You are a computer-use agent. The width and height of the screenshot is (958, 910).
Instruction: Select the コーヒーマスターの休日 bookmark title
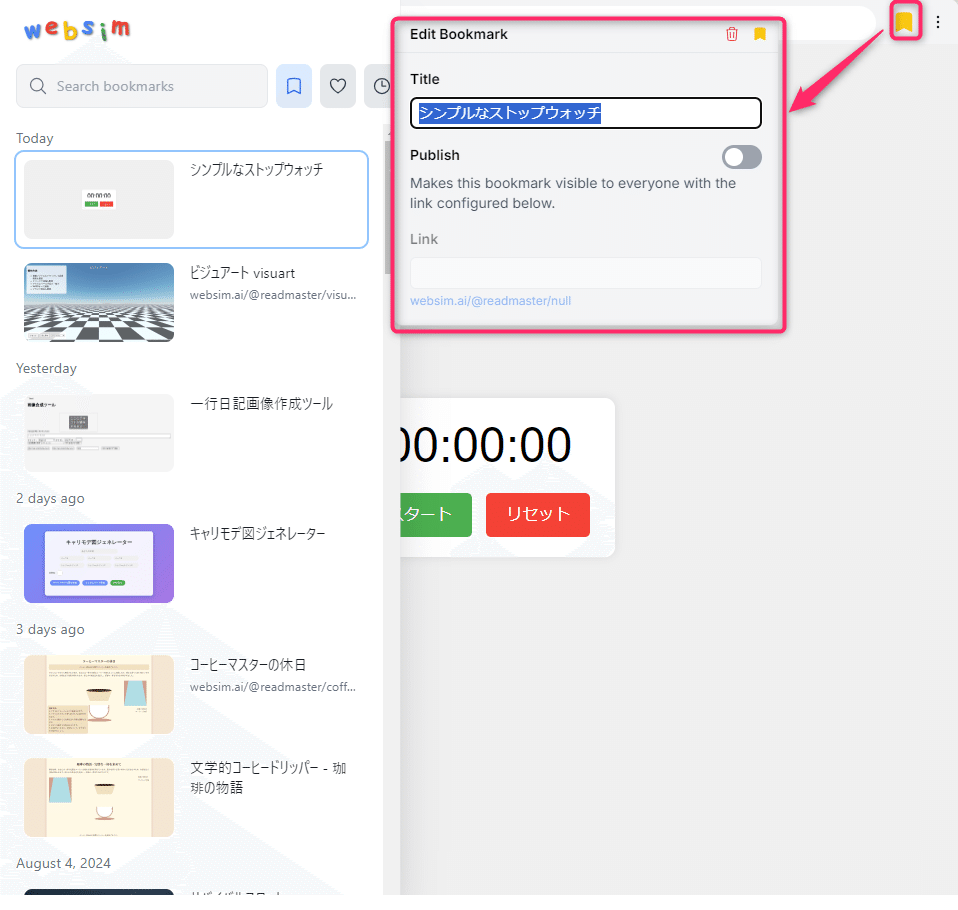point(247,665)
